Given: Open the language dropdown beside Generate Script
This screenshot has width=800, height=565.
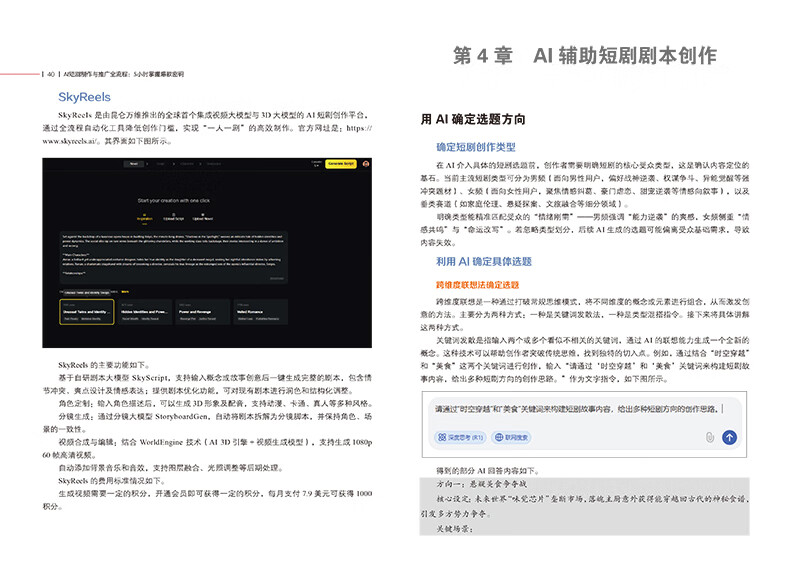Looking at the screenshot, I should pyautogui.click(x=317, y=163).
